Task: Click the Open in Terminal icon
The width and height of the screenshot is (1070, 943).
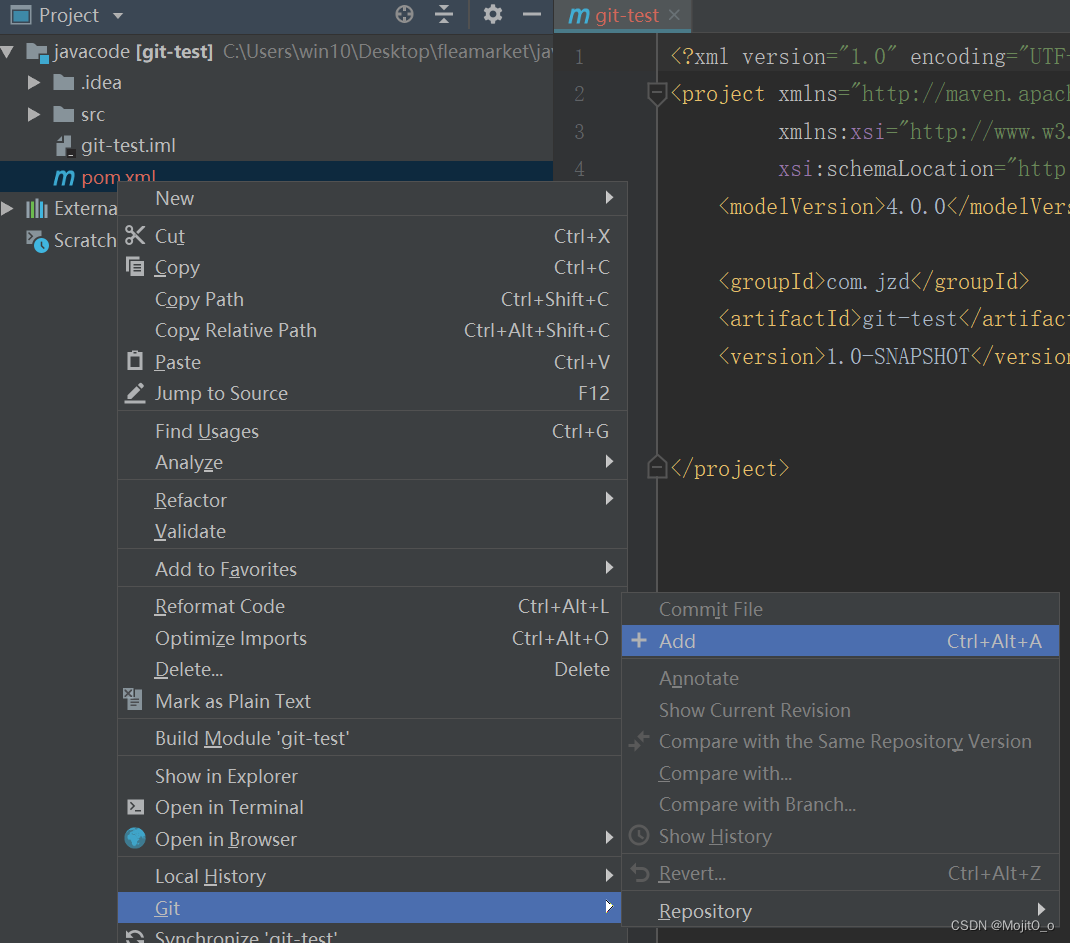Action: point(135,807)
